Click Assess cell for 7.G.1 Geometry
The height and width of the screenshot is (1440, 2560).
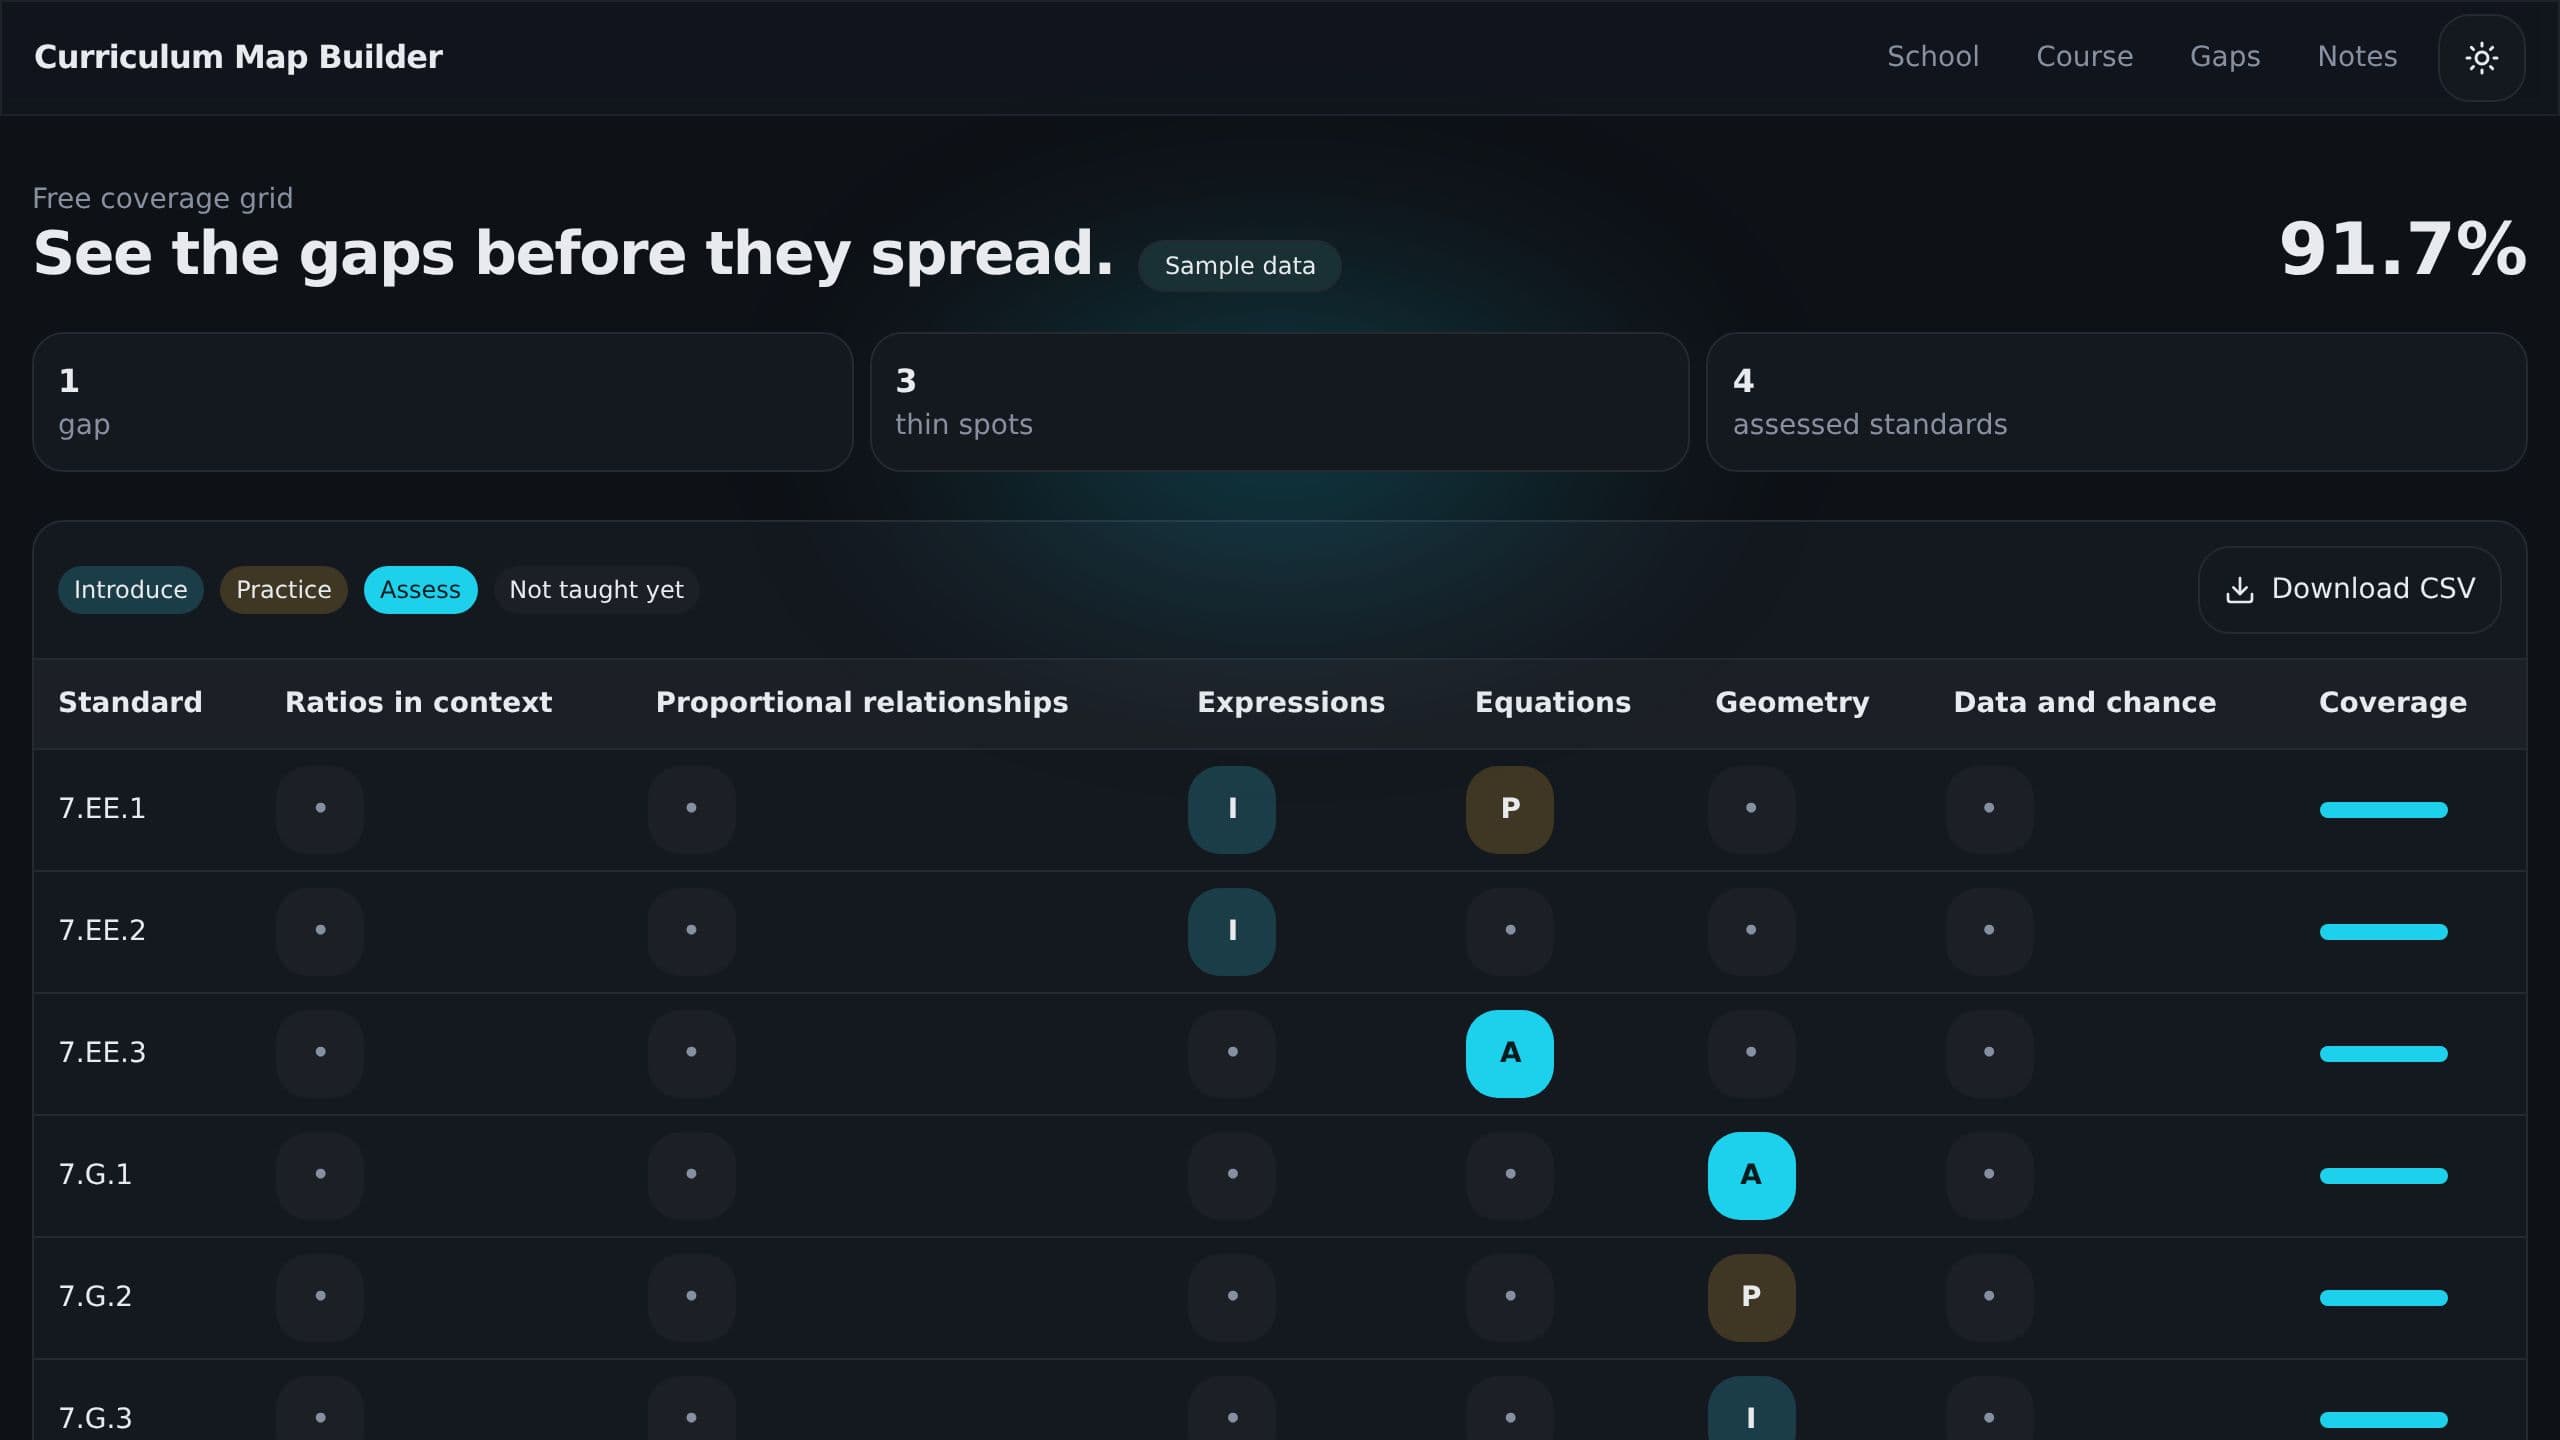coord(1751,1175)
